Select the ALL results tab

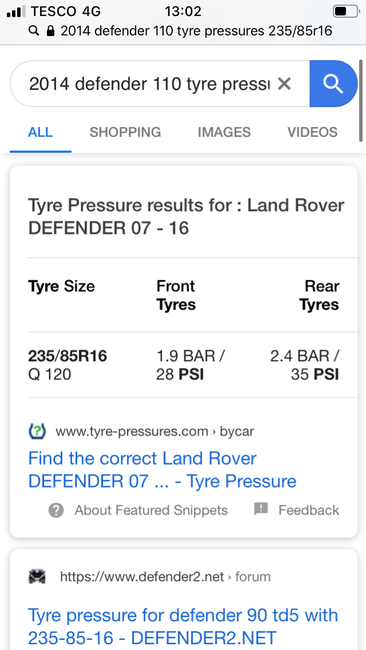[41, 132]
